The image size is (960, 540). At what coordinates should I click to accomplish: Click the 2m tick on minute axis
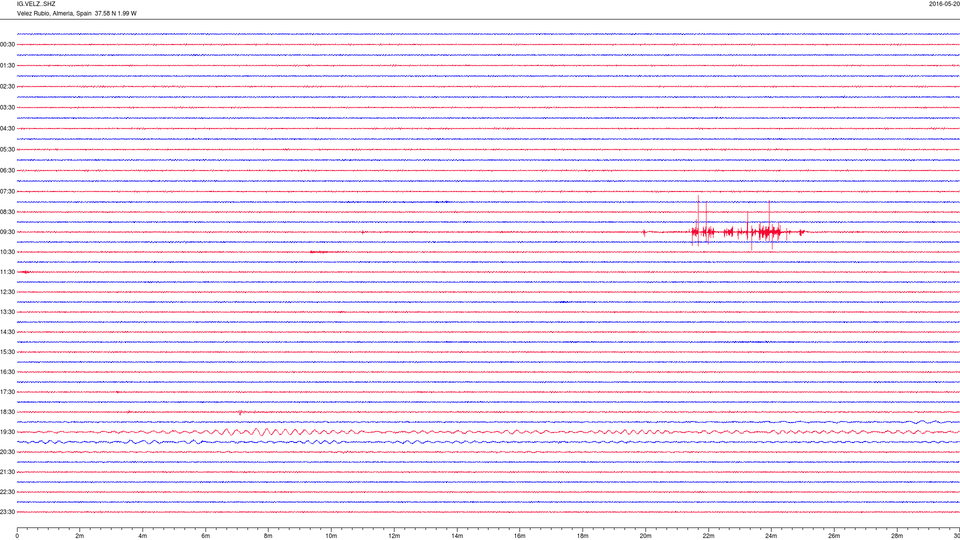pos(80,536)
